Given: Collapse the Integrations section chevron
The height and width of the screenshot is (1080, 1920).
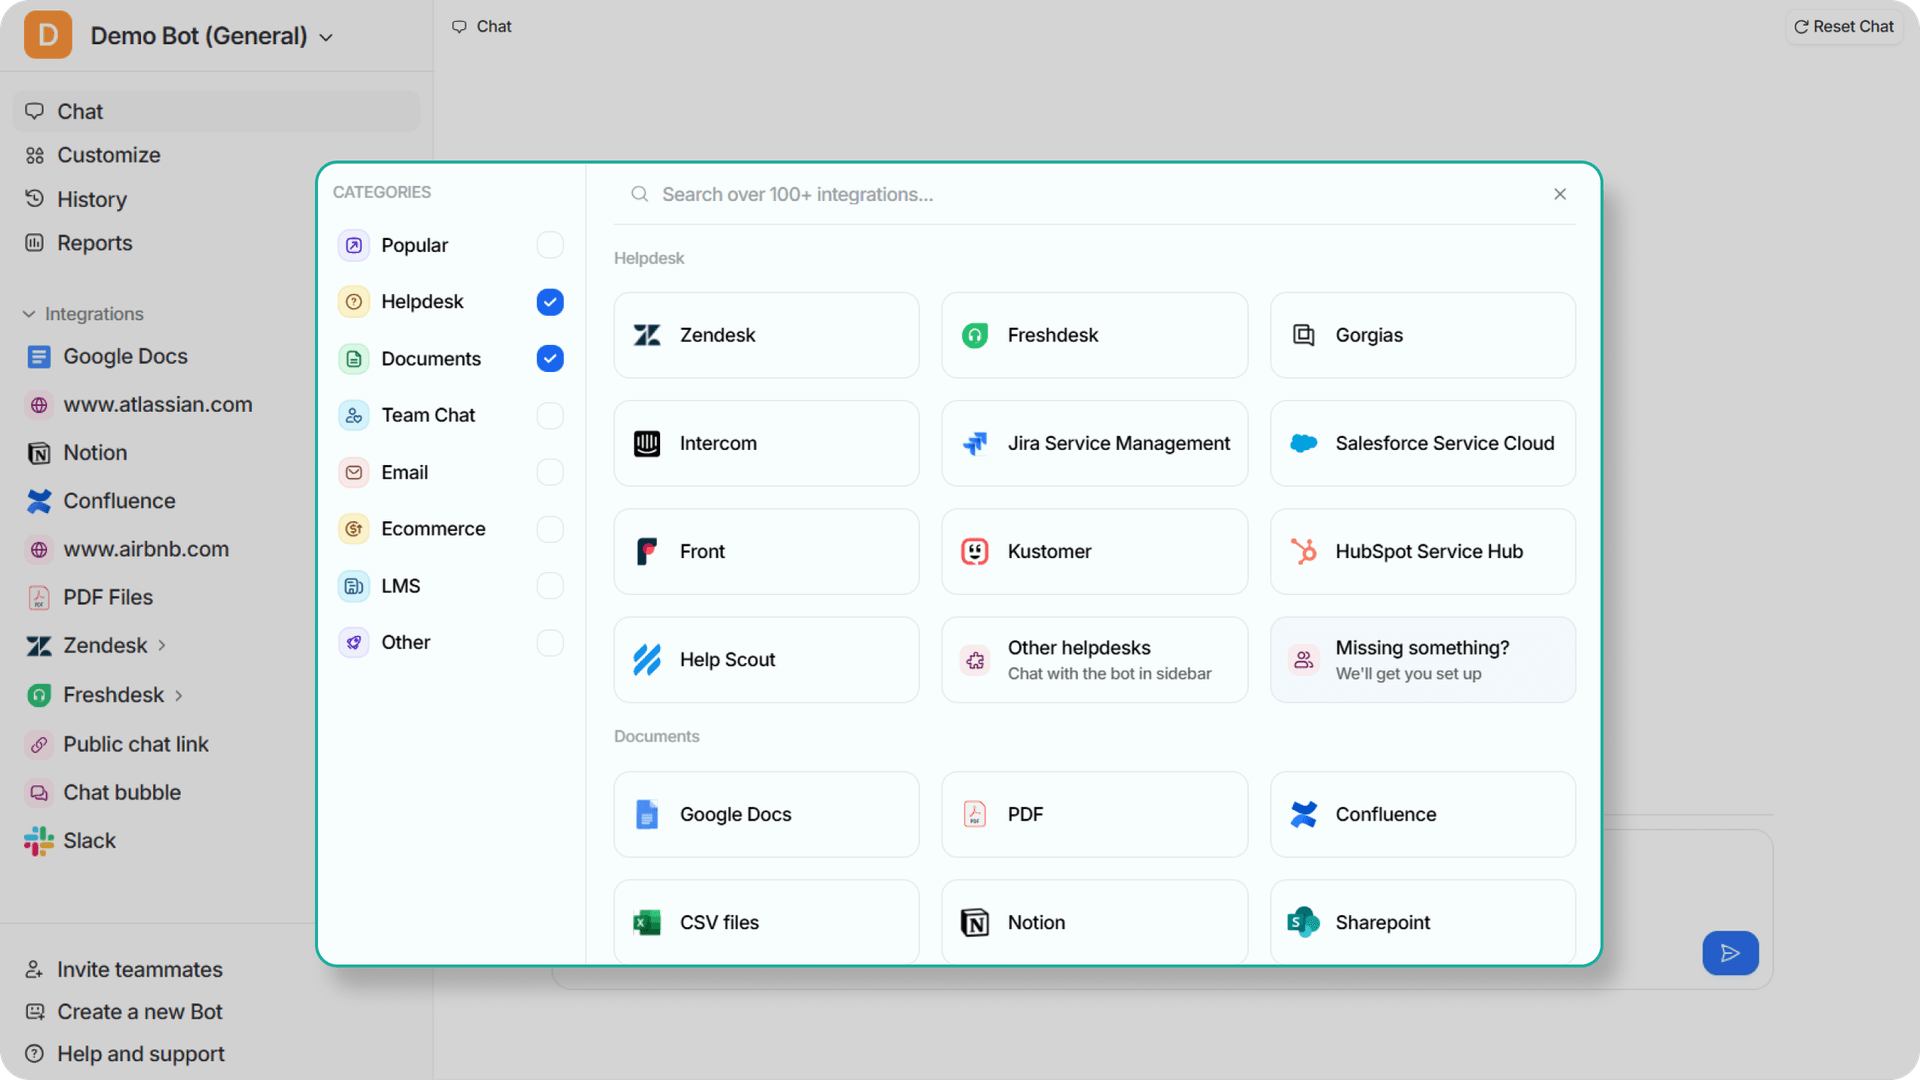Looking at the screenshot, I should pos(29,314).
